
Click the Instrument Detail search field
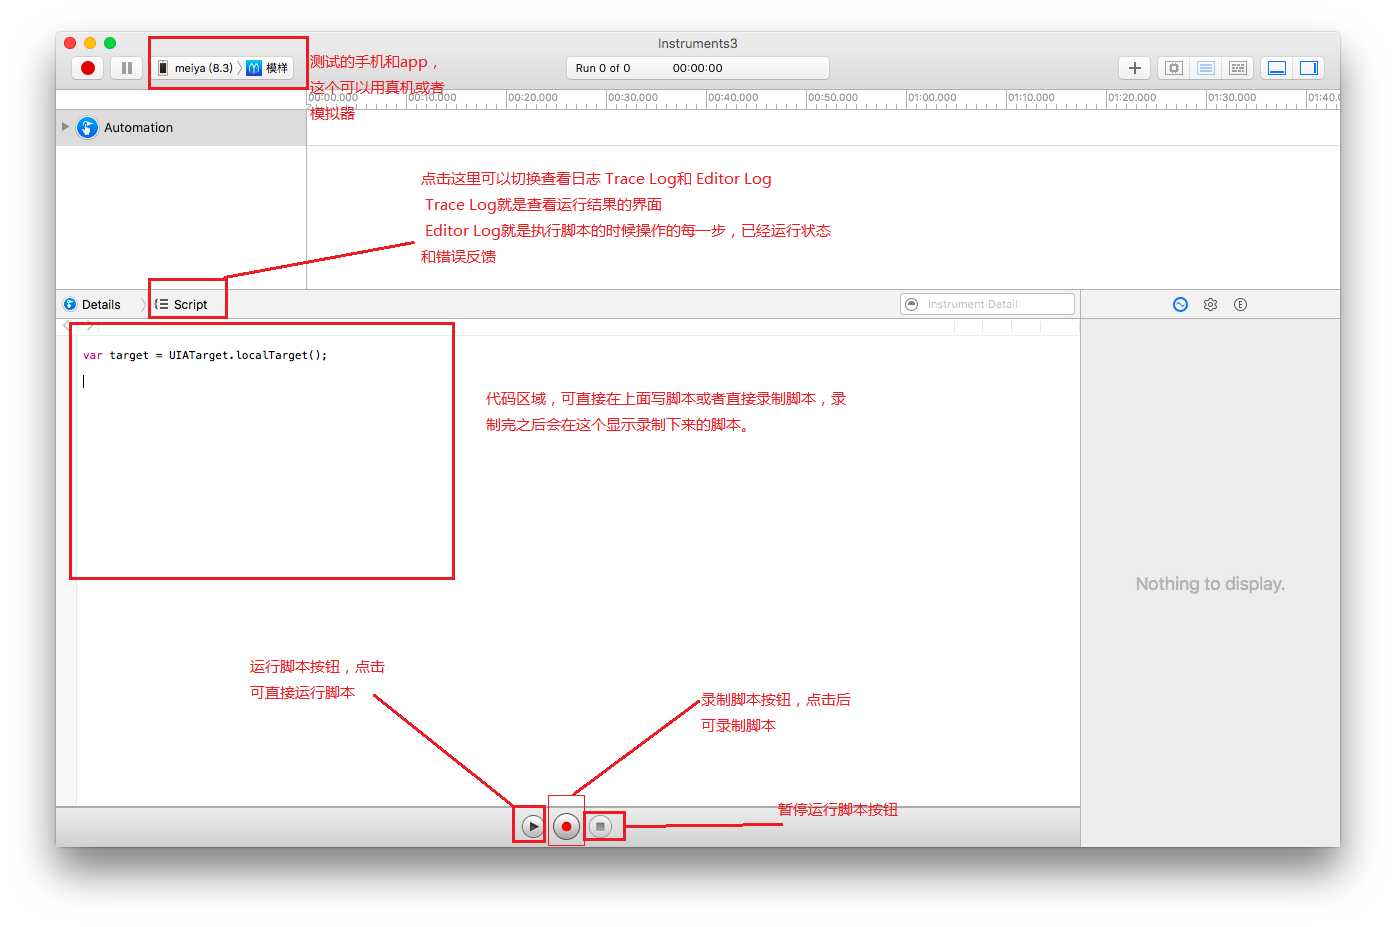[987, 304]
